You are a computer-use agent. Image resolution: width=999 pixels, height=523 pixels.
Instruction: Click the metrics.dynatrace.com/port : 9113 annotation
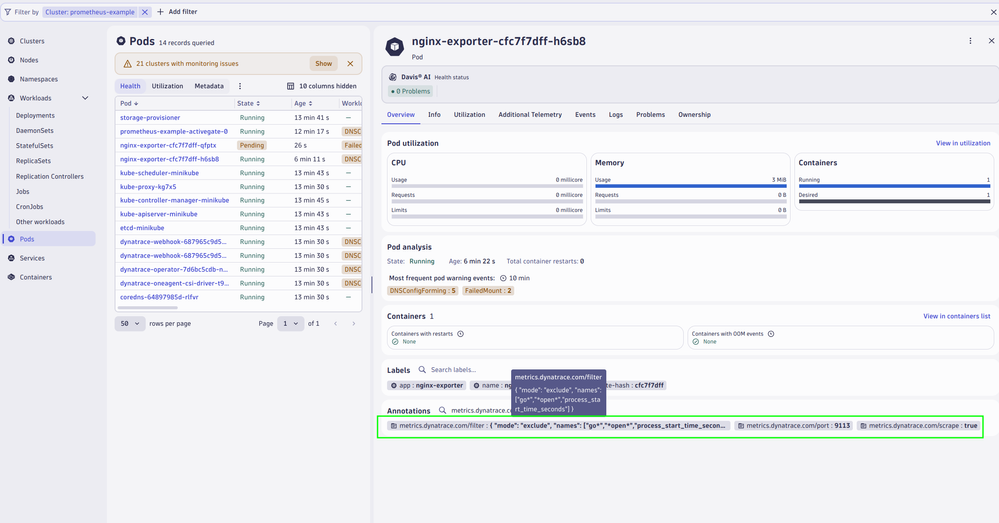pyautogui.click(x=794, y=426)
